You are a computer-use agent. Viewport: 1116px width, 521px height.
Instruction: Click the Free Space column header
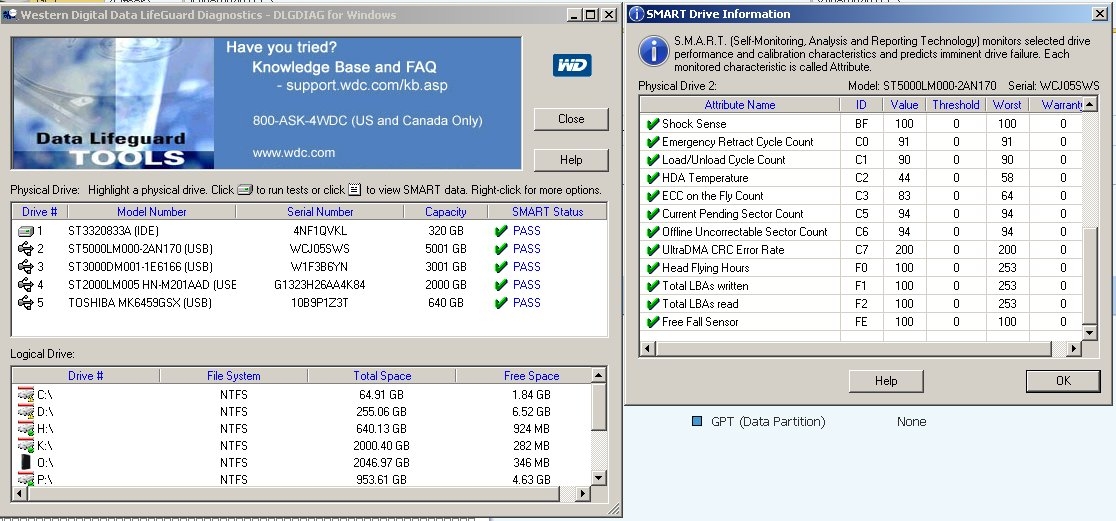532,376
